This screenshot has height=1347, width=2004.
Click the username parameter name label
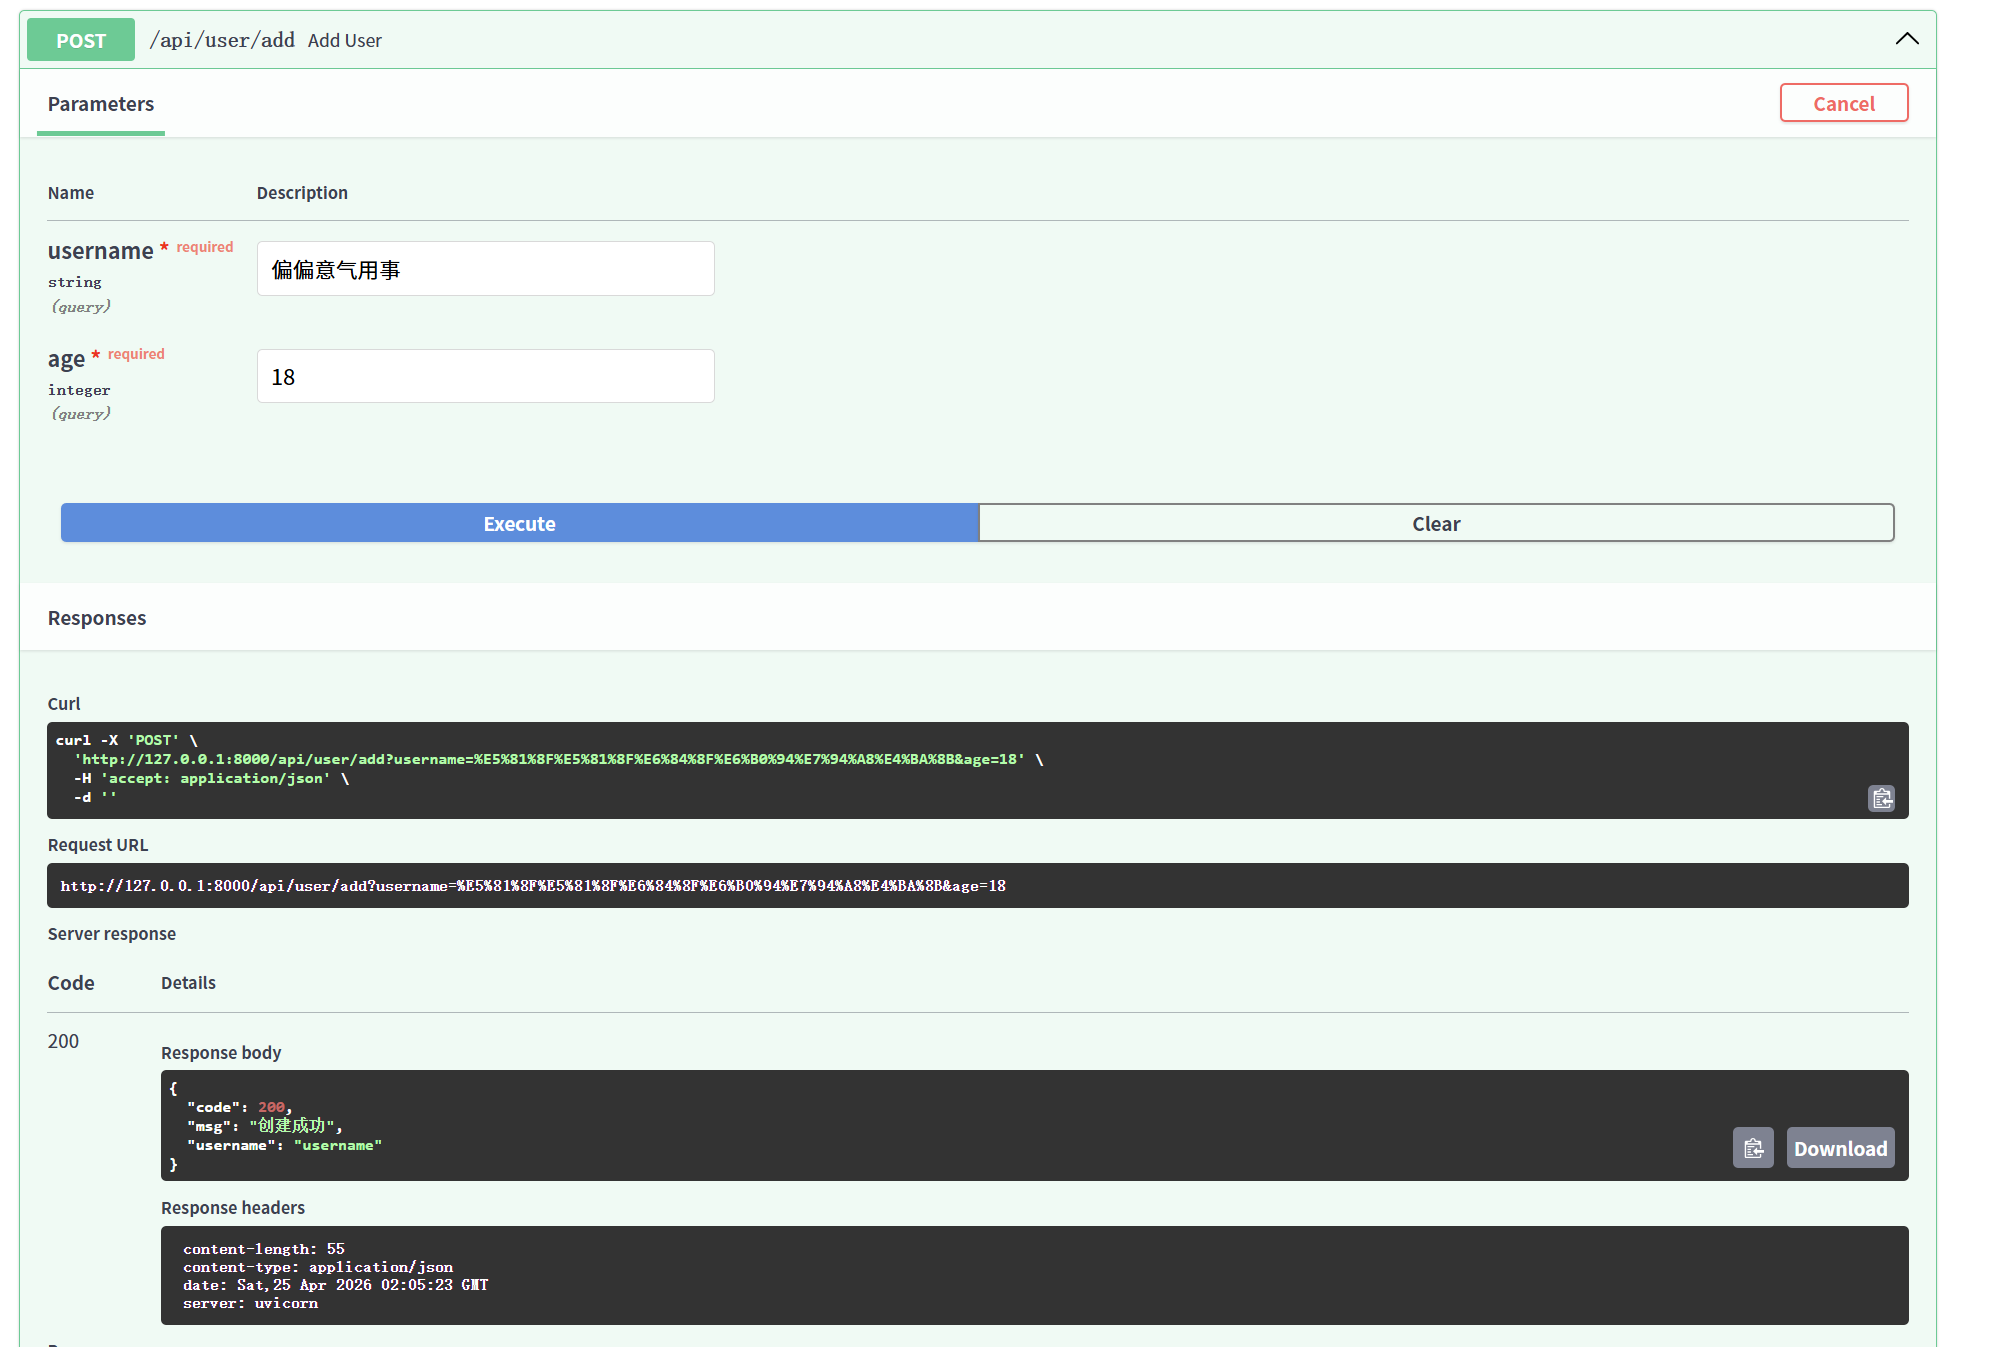click(x=100, y=251)
